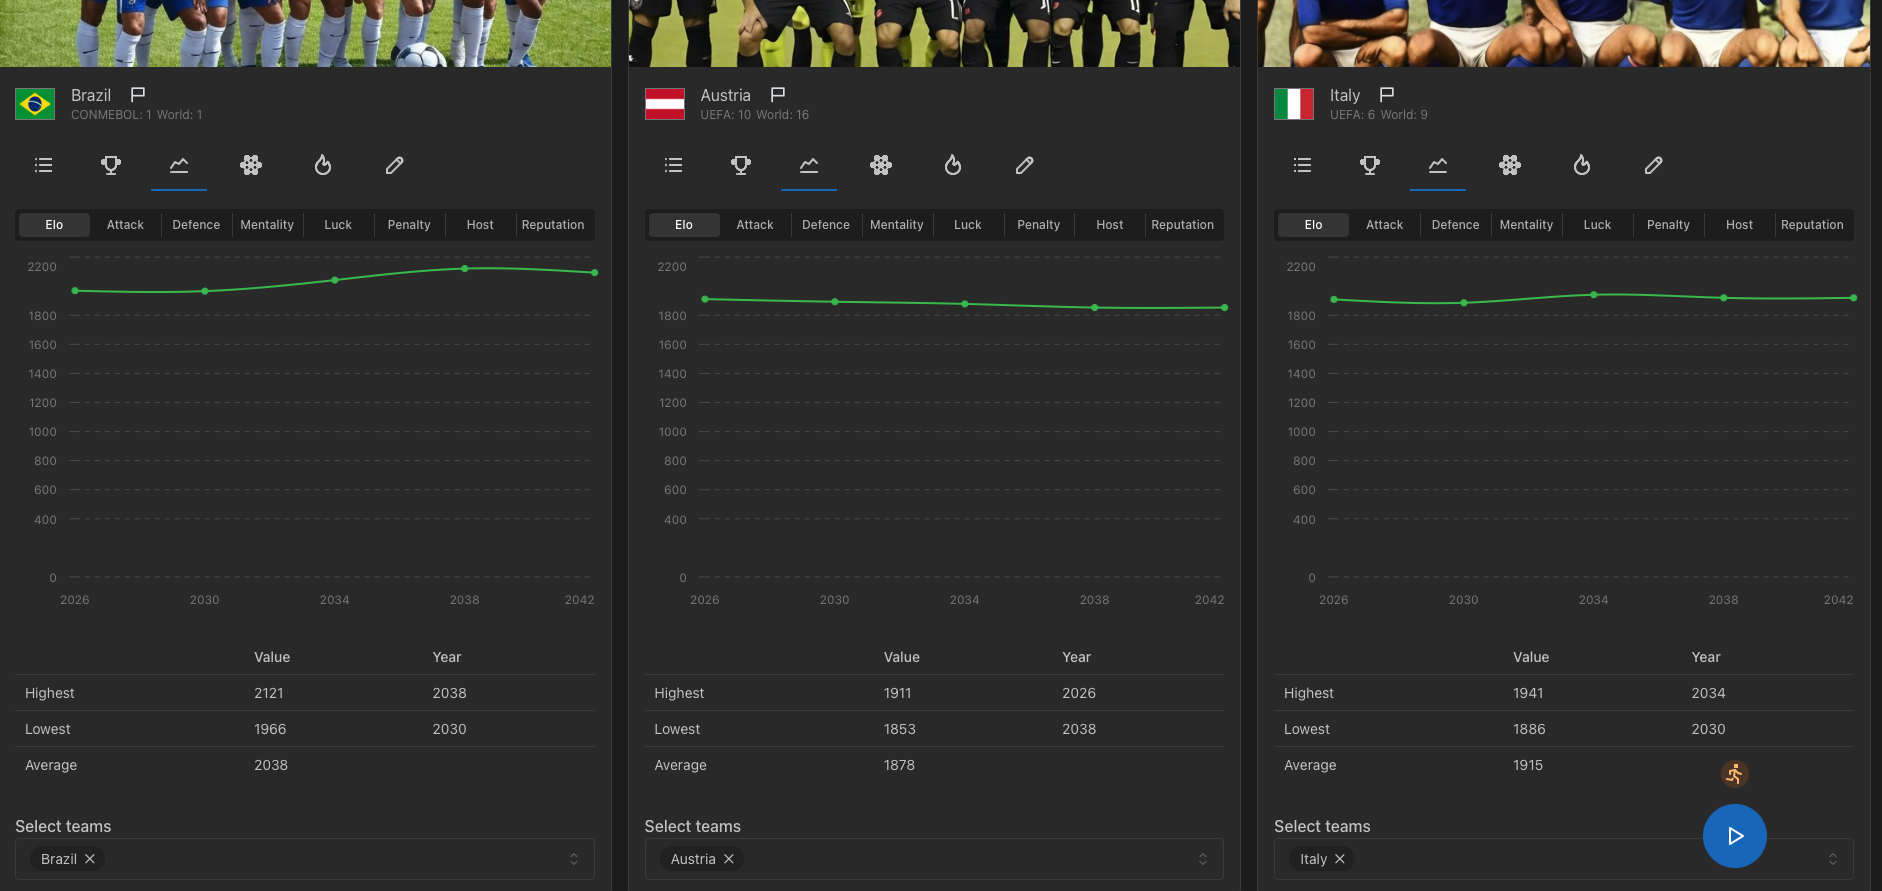Viewport: 1882px width, 891px height.
Task: Select the Luck metric in Austria panel
Action: click(968, 225)
